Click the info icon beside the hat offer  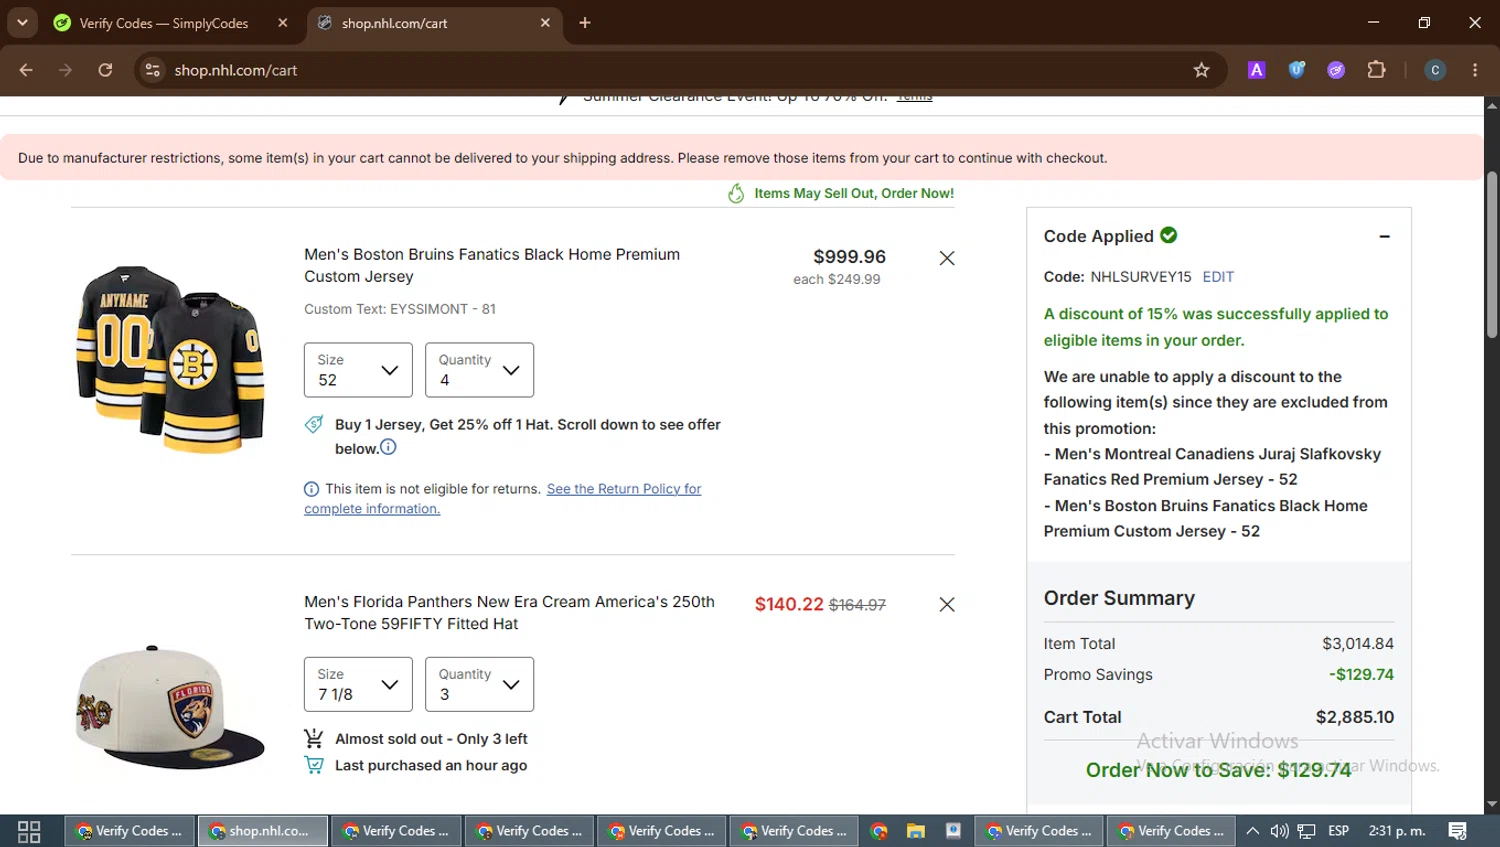388,447
